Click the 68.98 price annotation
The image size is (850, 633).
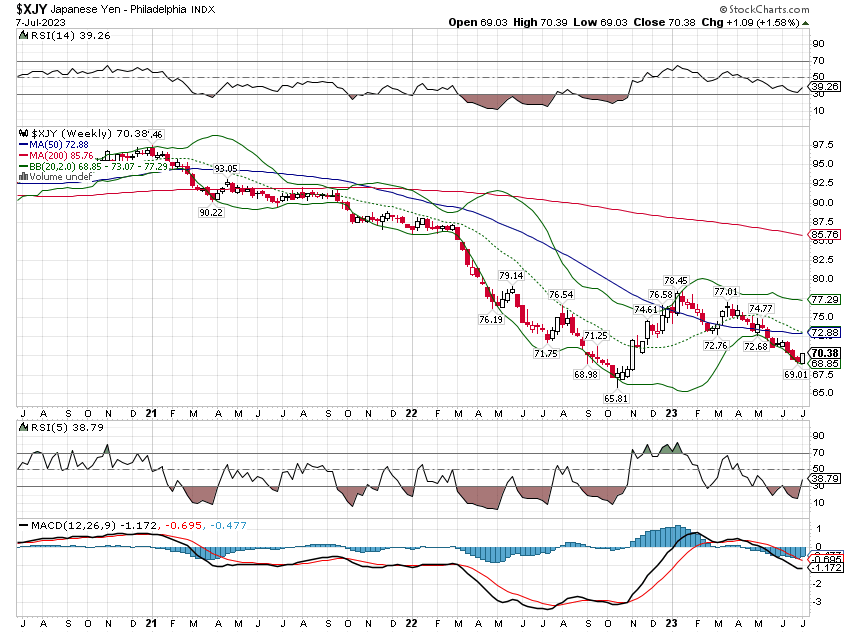[x=585, y=374]
